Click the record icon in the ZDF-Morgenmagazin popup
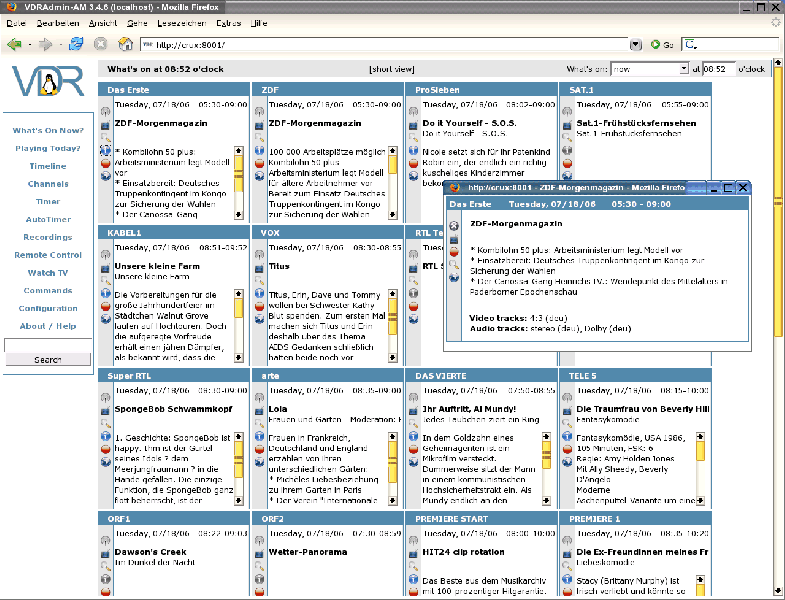The height and width of the screenshot is (600, 785). (x=454, y=253)
